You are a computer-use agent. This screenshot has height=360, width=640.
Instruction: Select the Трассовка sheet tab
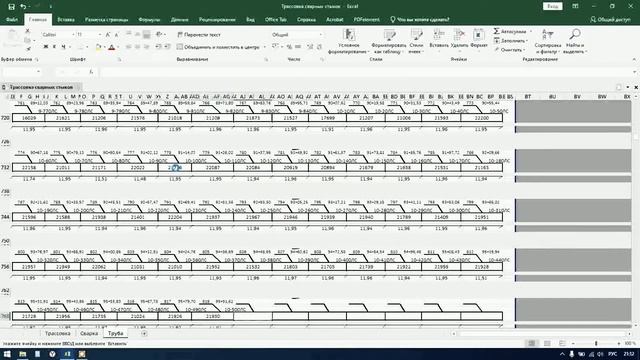click(58, 333)
